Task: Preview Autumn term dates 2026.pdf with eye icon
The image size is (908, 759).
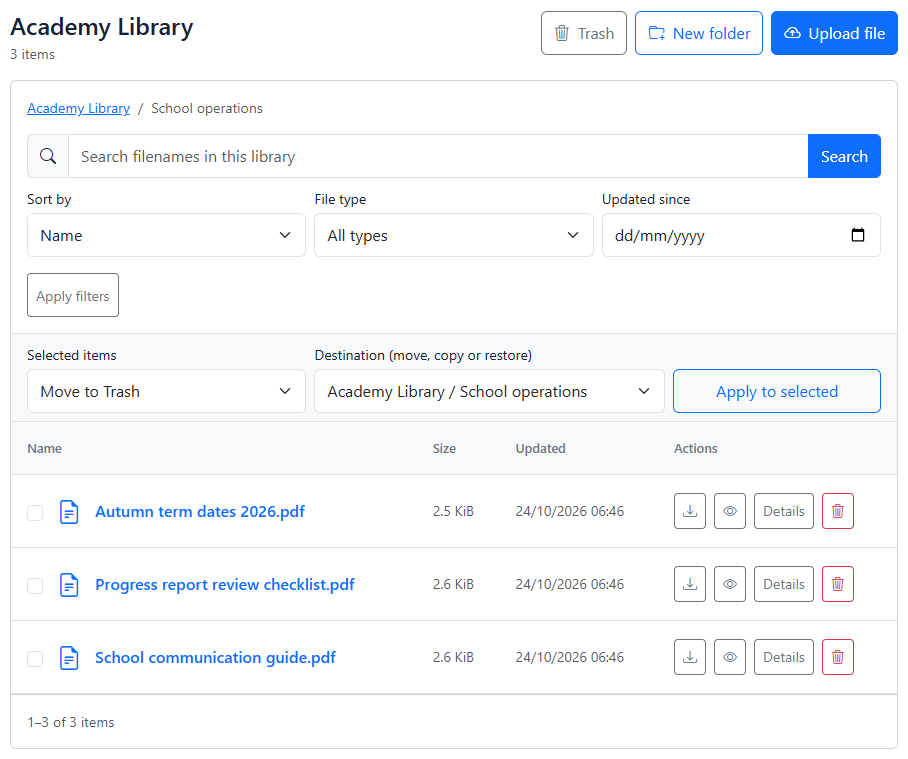Action: click(x=730, y=511)
